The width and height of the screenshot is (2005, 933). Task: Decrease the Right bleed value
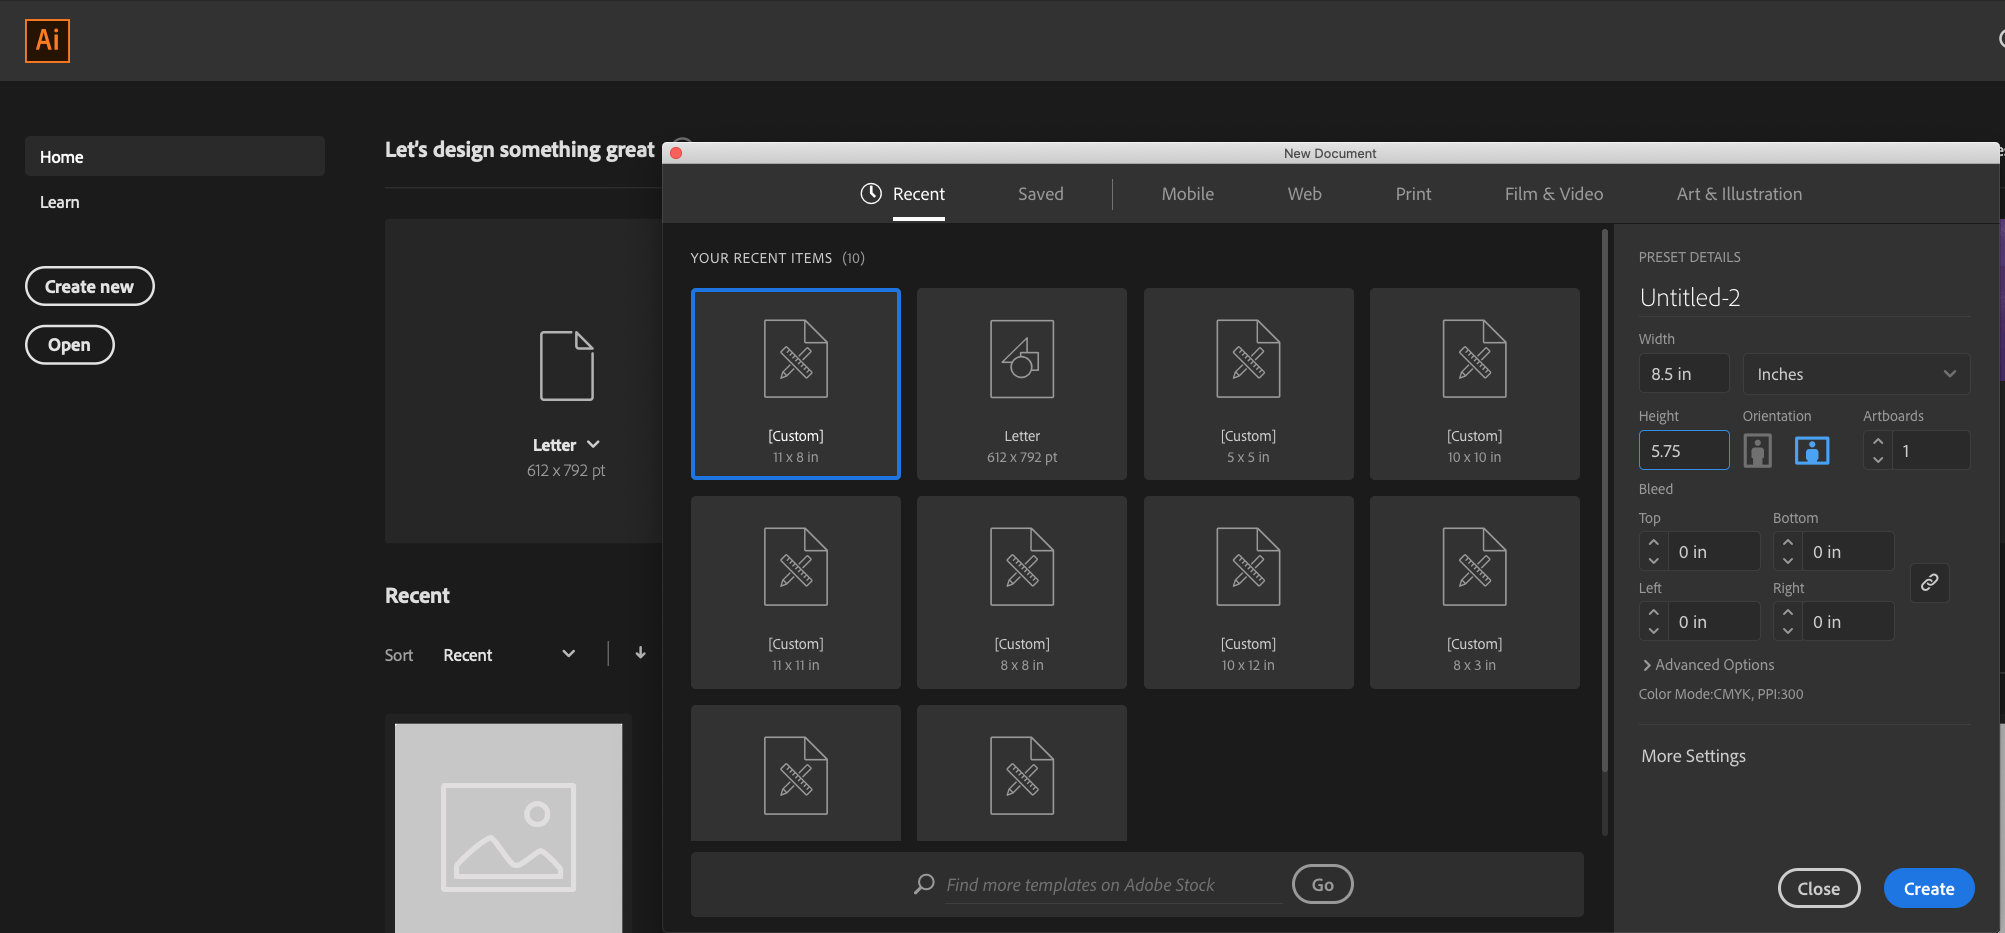1788,631
